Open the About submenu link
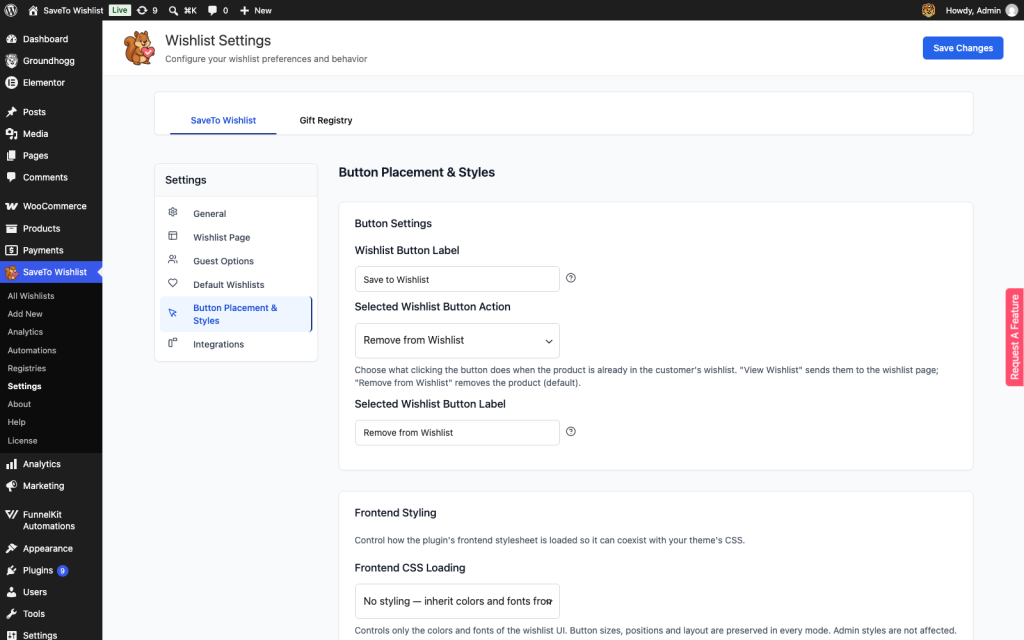Viewport: 1024px width, 640px height. pyautogui.click(x=19, y=404)
